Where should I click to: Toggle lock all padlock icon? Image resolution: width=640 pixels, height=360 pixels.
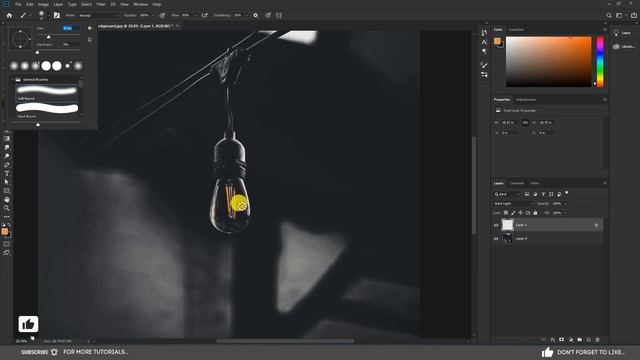click(x=536, y=213)
